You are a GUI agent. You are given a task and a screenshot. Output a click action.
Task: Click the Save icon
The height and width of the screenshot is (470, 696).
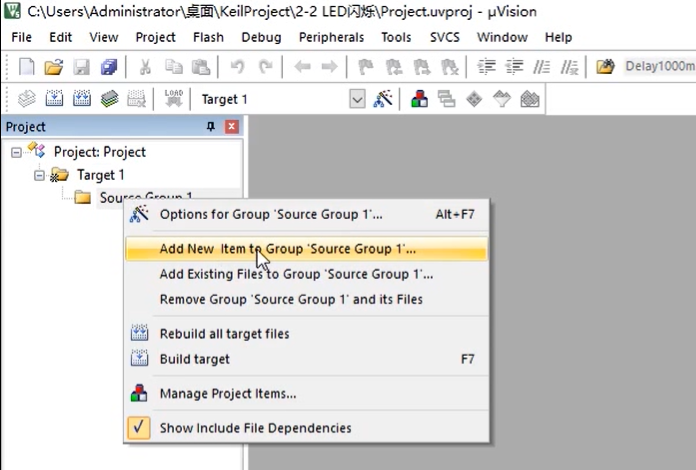[x=81, y=67]
